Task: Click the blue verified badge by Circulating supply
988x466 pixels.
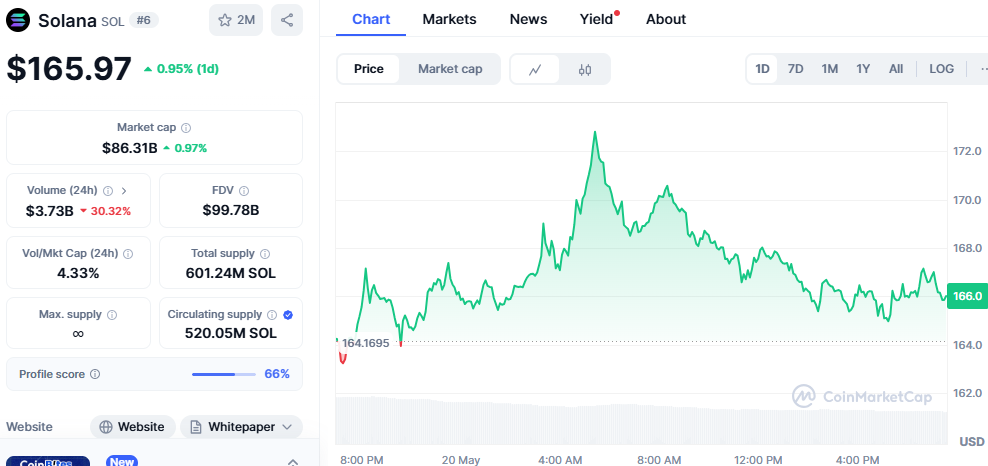Action: click(x=288, y=314)
